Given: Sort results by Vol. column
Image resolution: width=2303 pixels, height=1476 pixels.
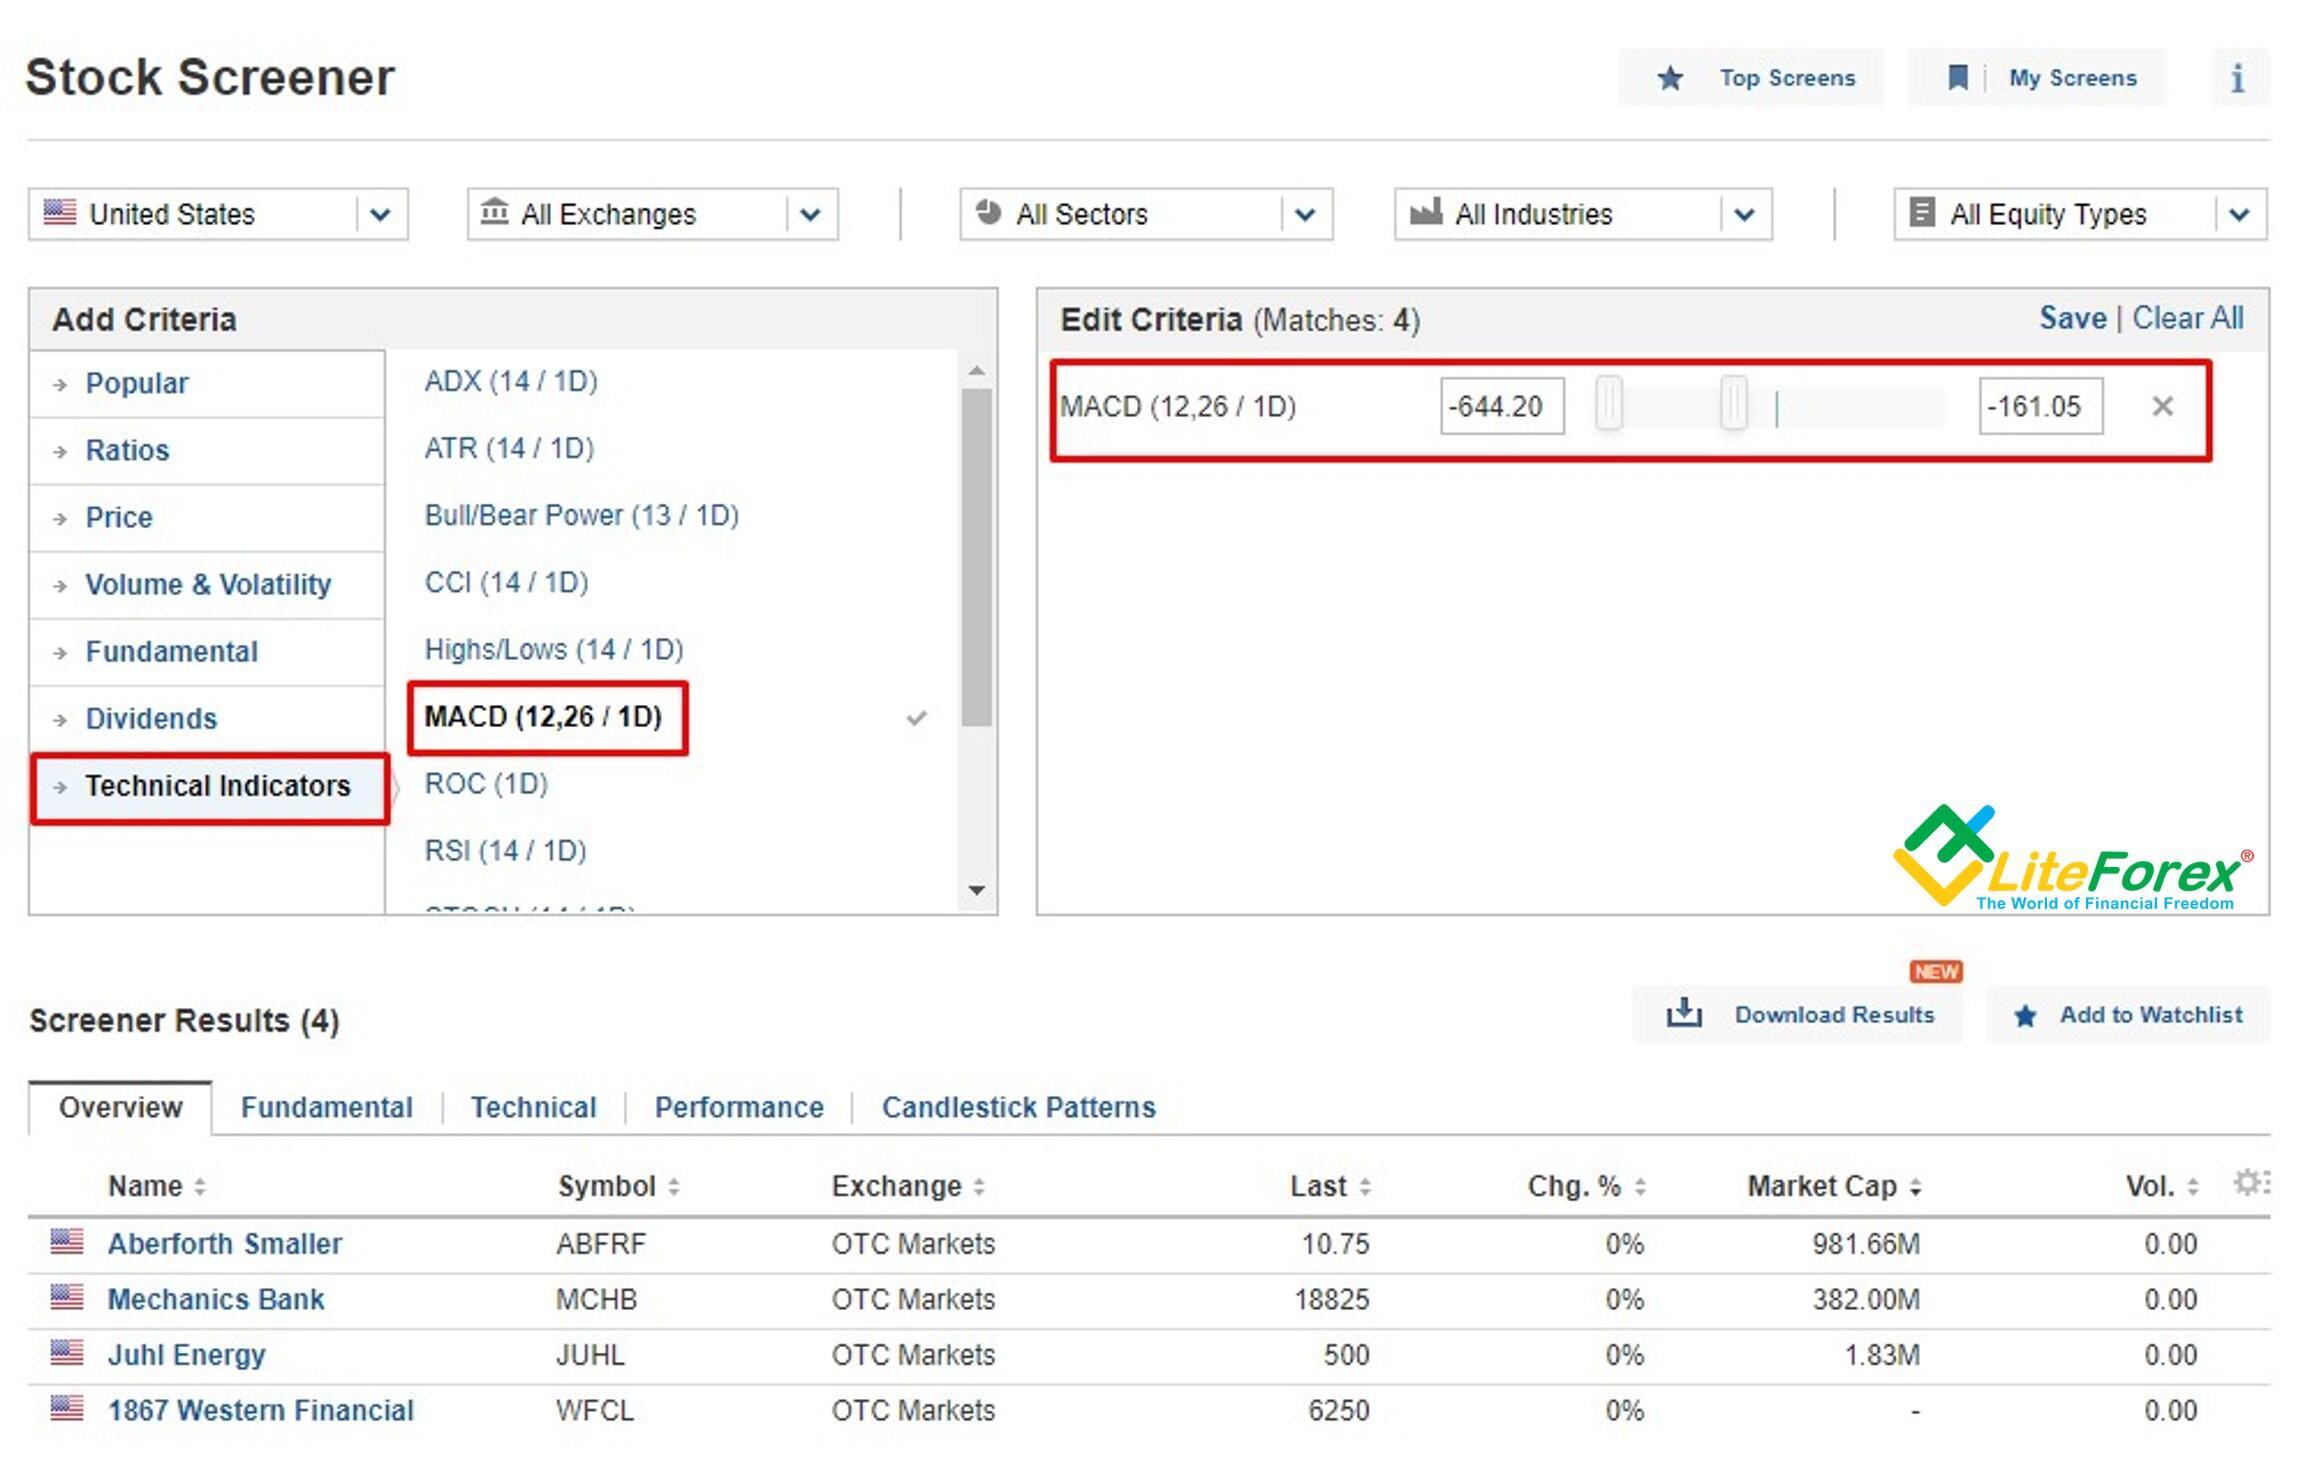Looking at the screenshot, I should tap(2162, 1186).
